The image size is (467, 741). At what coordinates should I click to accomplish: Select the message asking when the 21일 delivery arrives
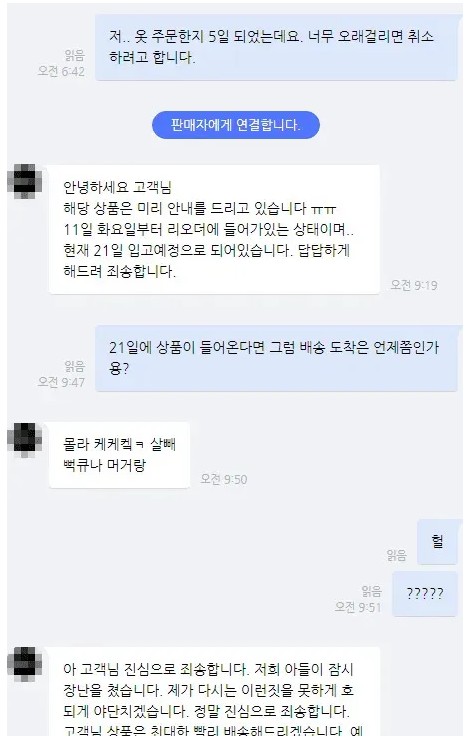click(x=277, y=358)
